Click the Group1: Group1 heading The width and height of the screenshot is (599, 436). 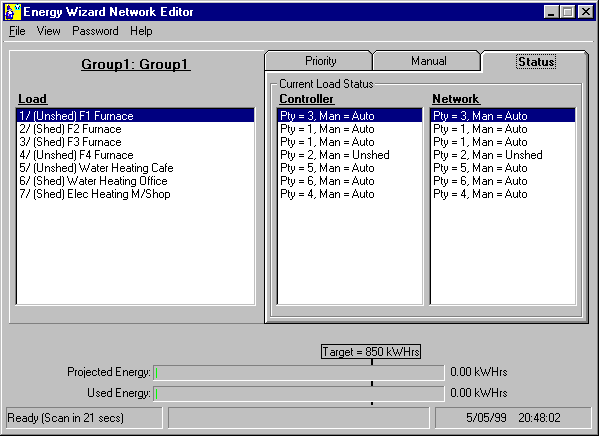click(x=136, y=64)
